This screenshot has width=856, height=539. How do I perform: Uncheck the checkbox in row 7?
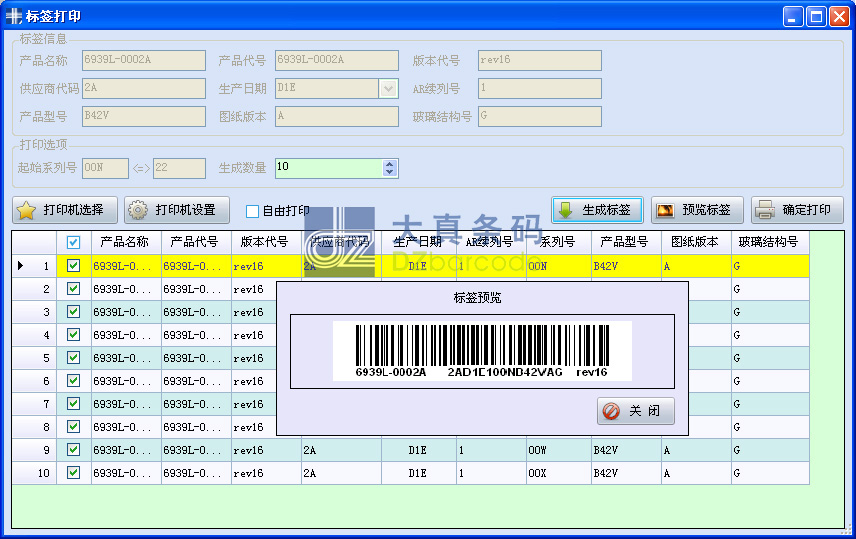[x=73, y=403]
